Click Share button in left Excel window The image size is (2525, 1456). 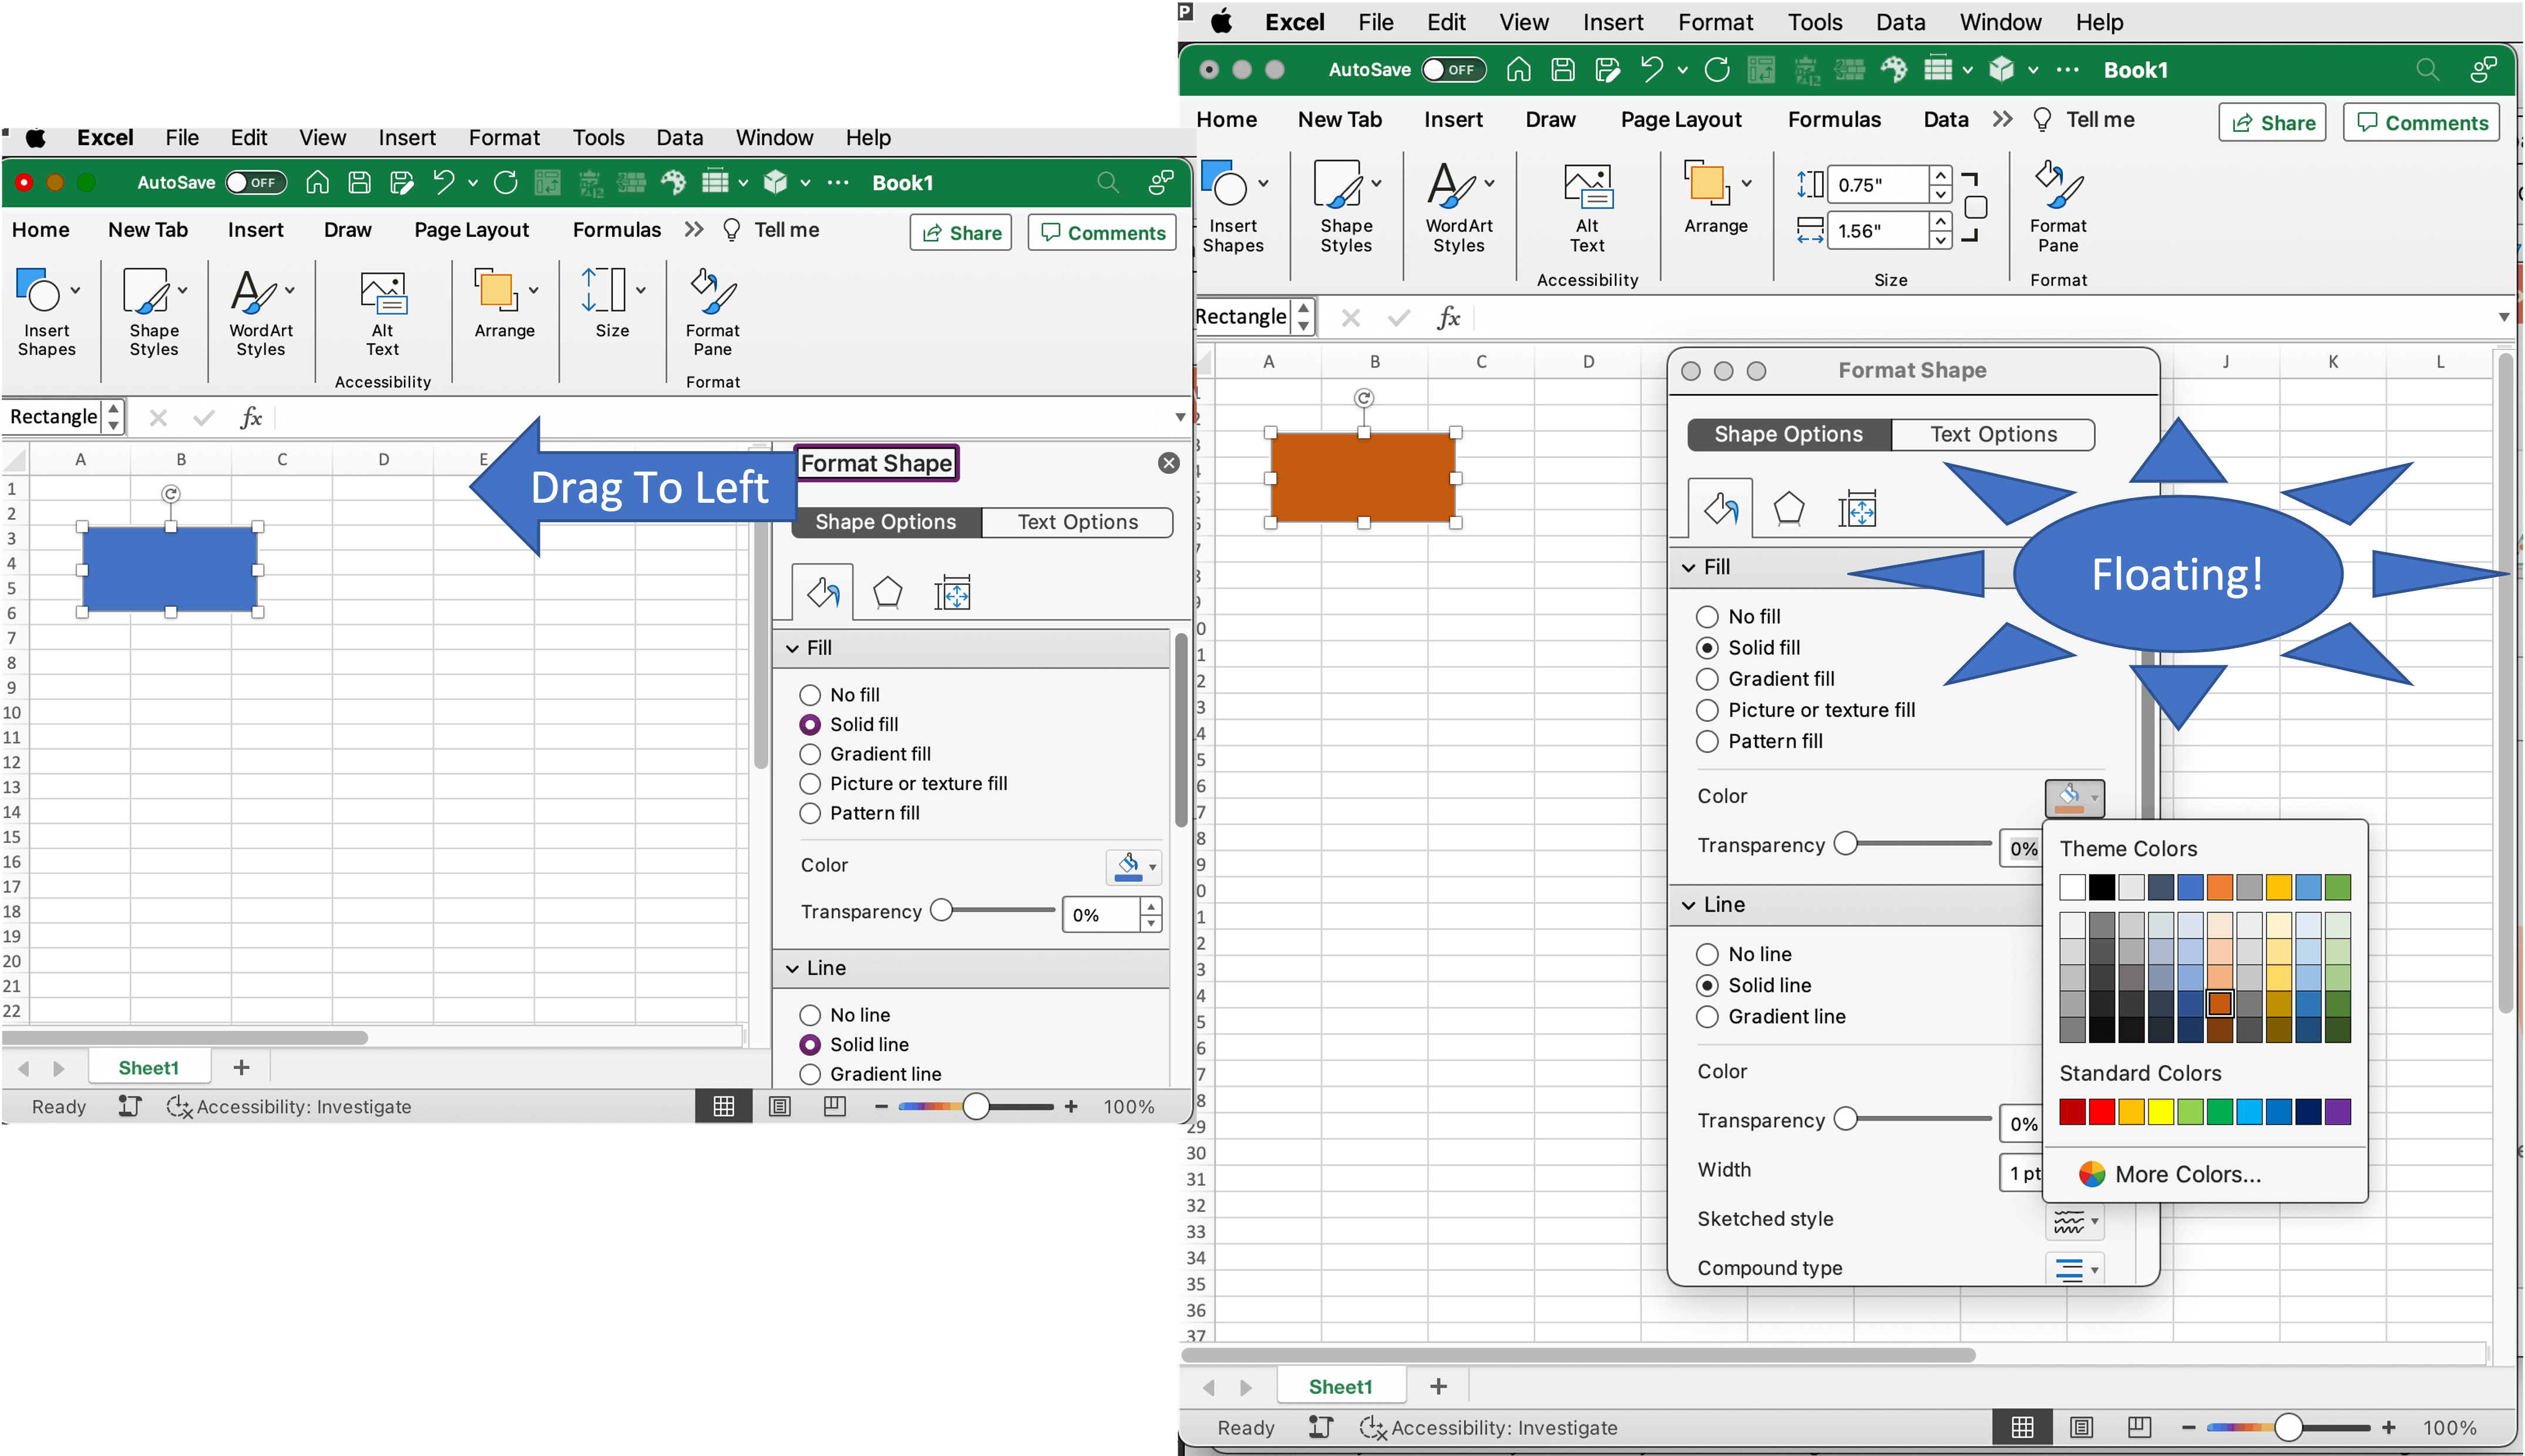tap(961, 233)
